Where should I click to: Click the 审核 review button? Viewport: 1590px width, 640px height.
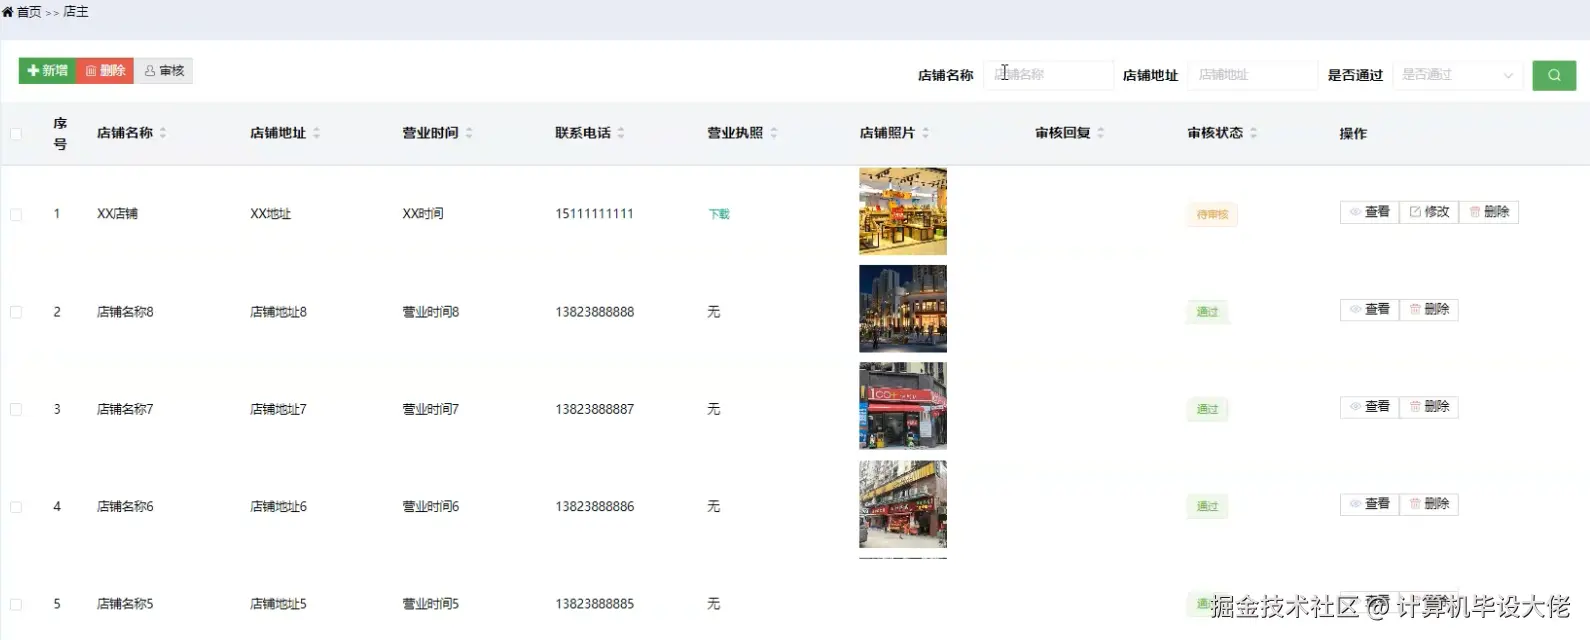pos(164,71)
